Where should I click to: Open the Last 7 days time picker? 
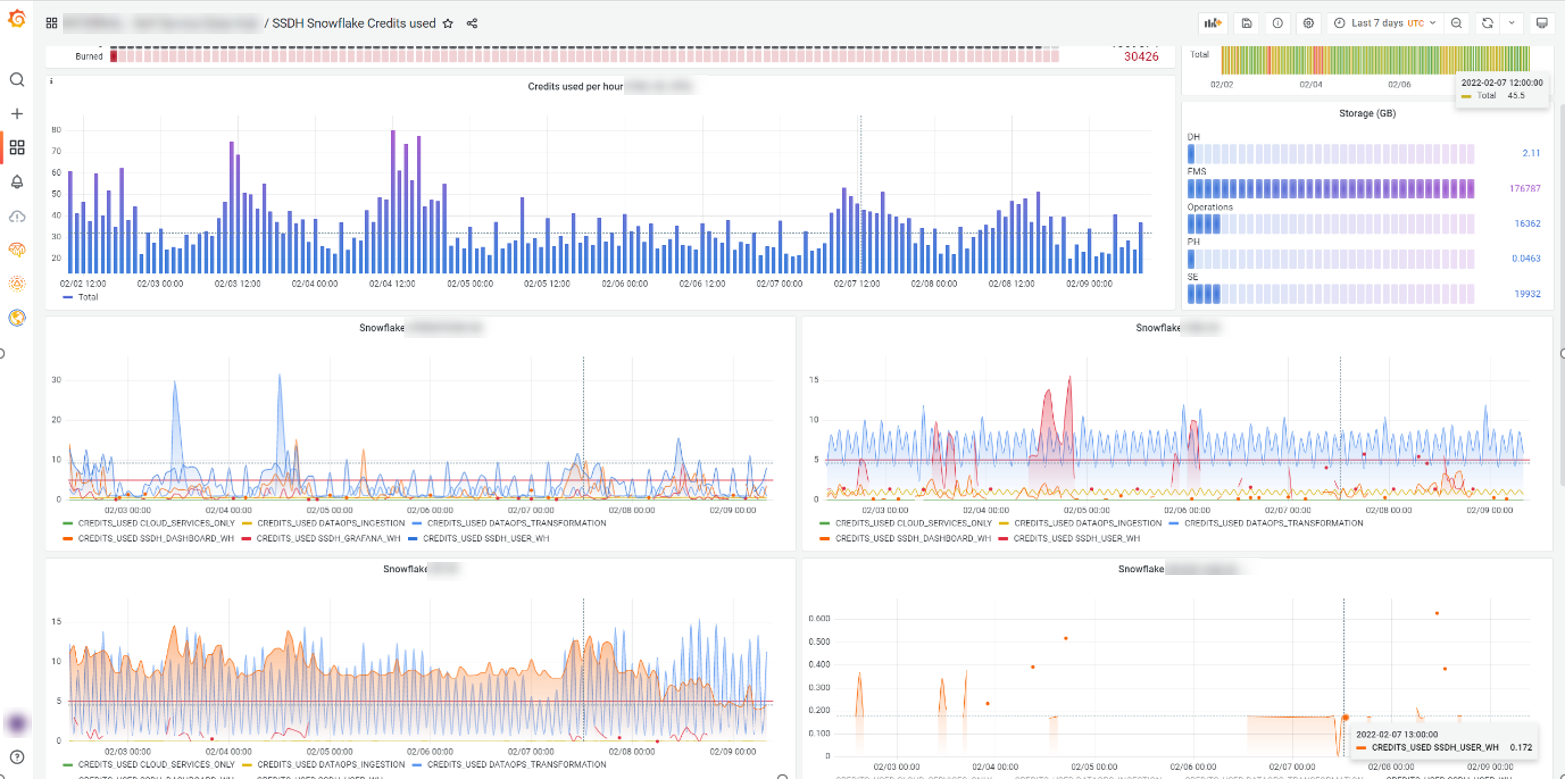point(1384,23)
